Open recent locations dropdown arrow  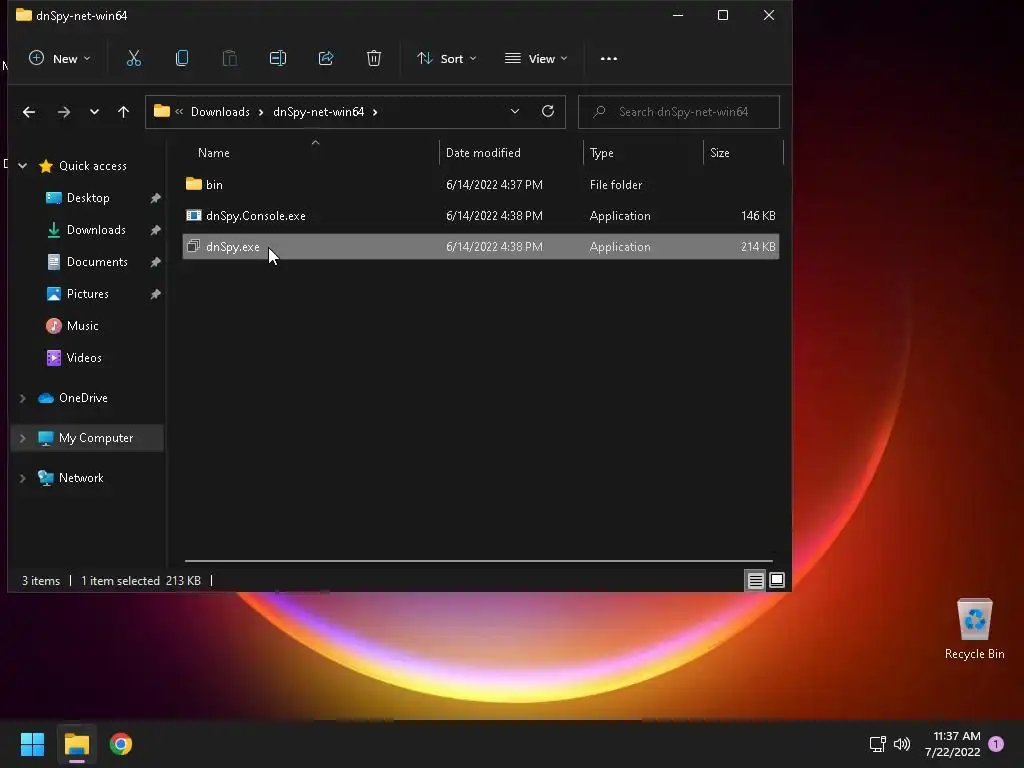94,112
